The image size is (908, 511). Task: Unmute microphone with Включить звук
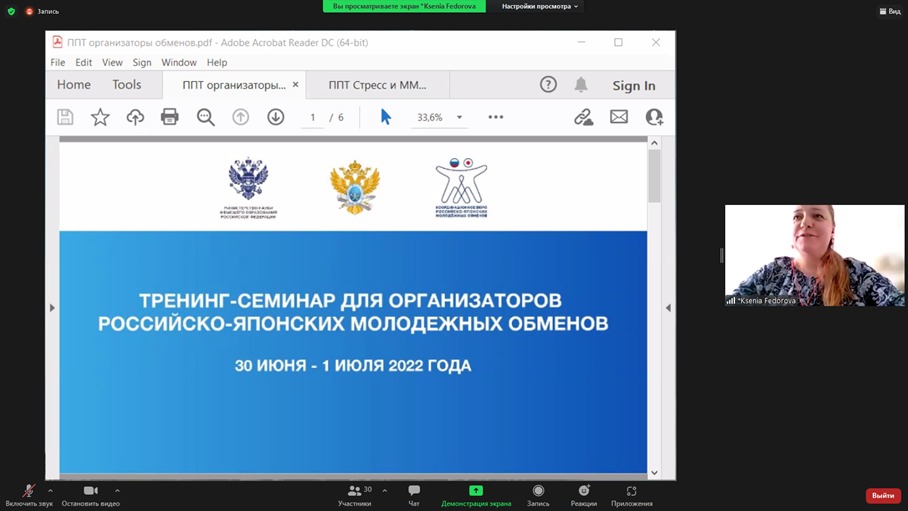(29, 492)
